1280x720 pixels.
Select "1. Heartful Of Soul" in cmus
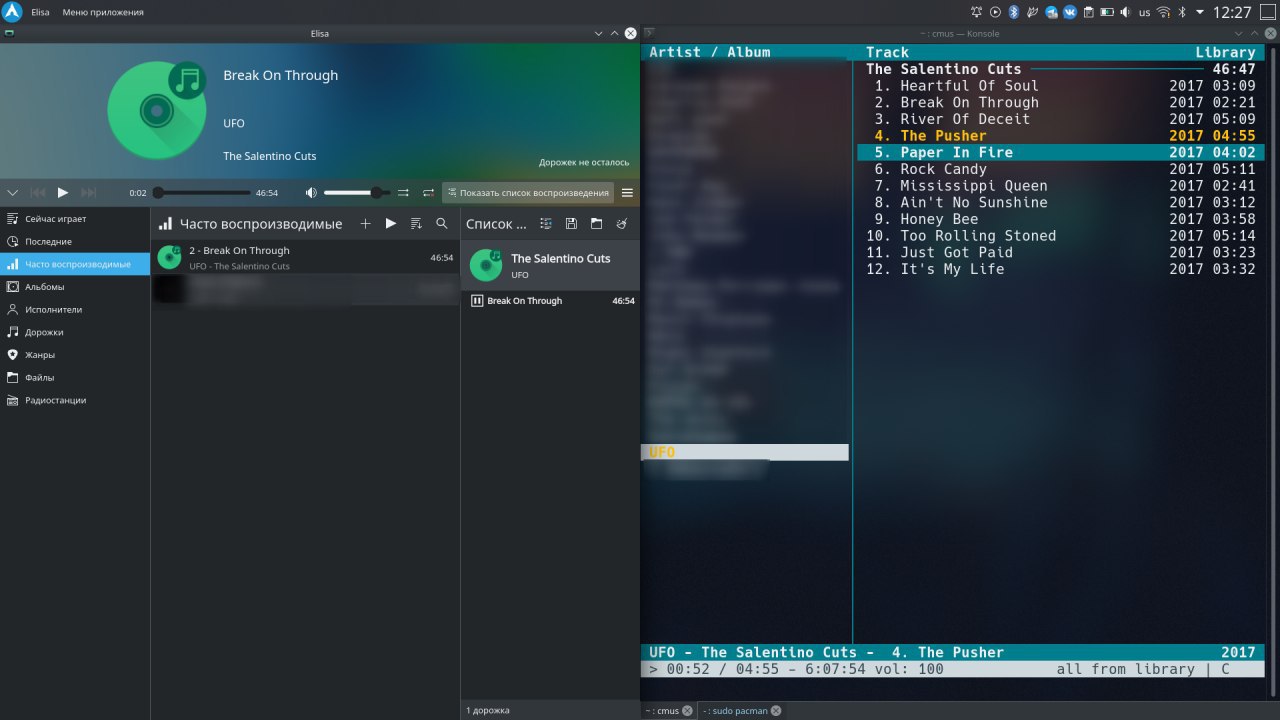coord(1061,86)
